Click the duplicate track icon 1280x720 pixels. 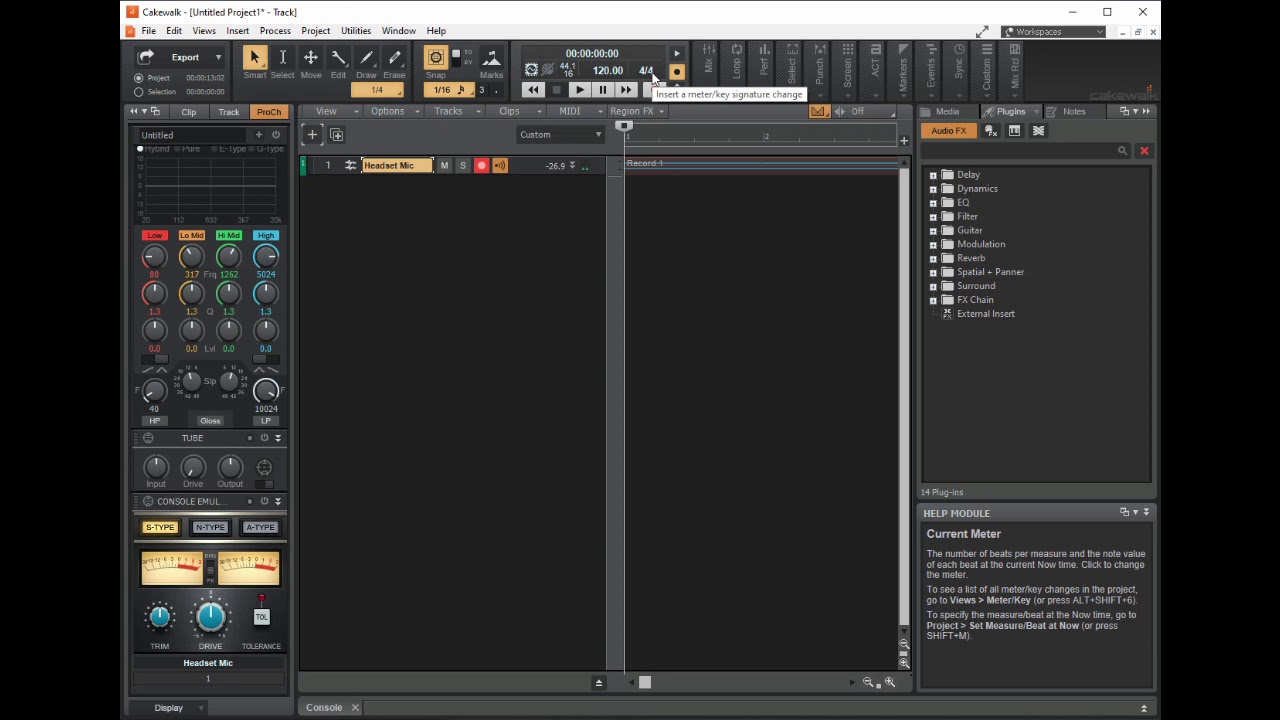tap(336, 135)
